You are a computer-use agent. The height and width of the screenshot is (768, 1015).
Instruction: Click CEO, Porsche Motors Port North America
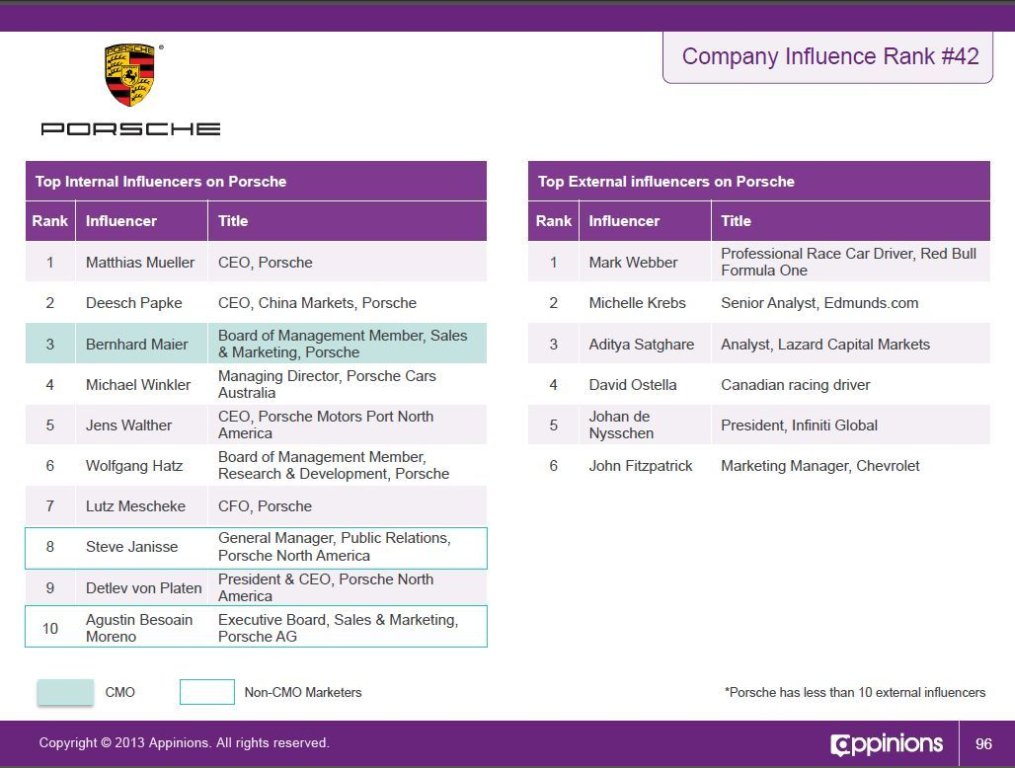[x=347, y=425]
